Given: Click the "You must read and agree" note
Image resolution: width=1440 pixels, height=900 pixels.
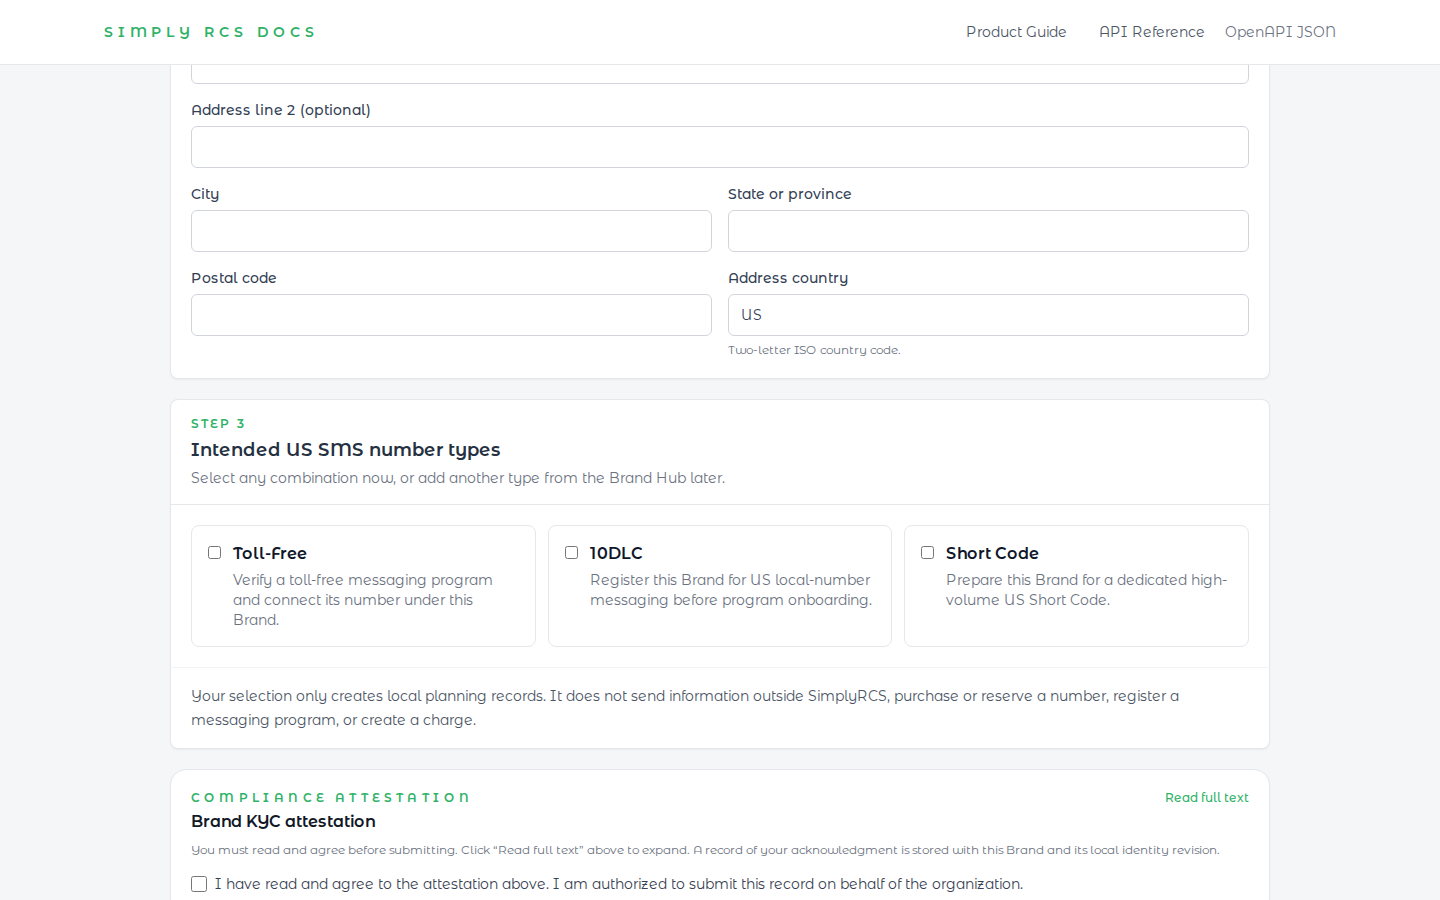Looking at the screenshot, I should [x=705, y=850].
